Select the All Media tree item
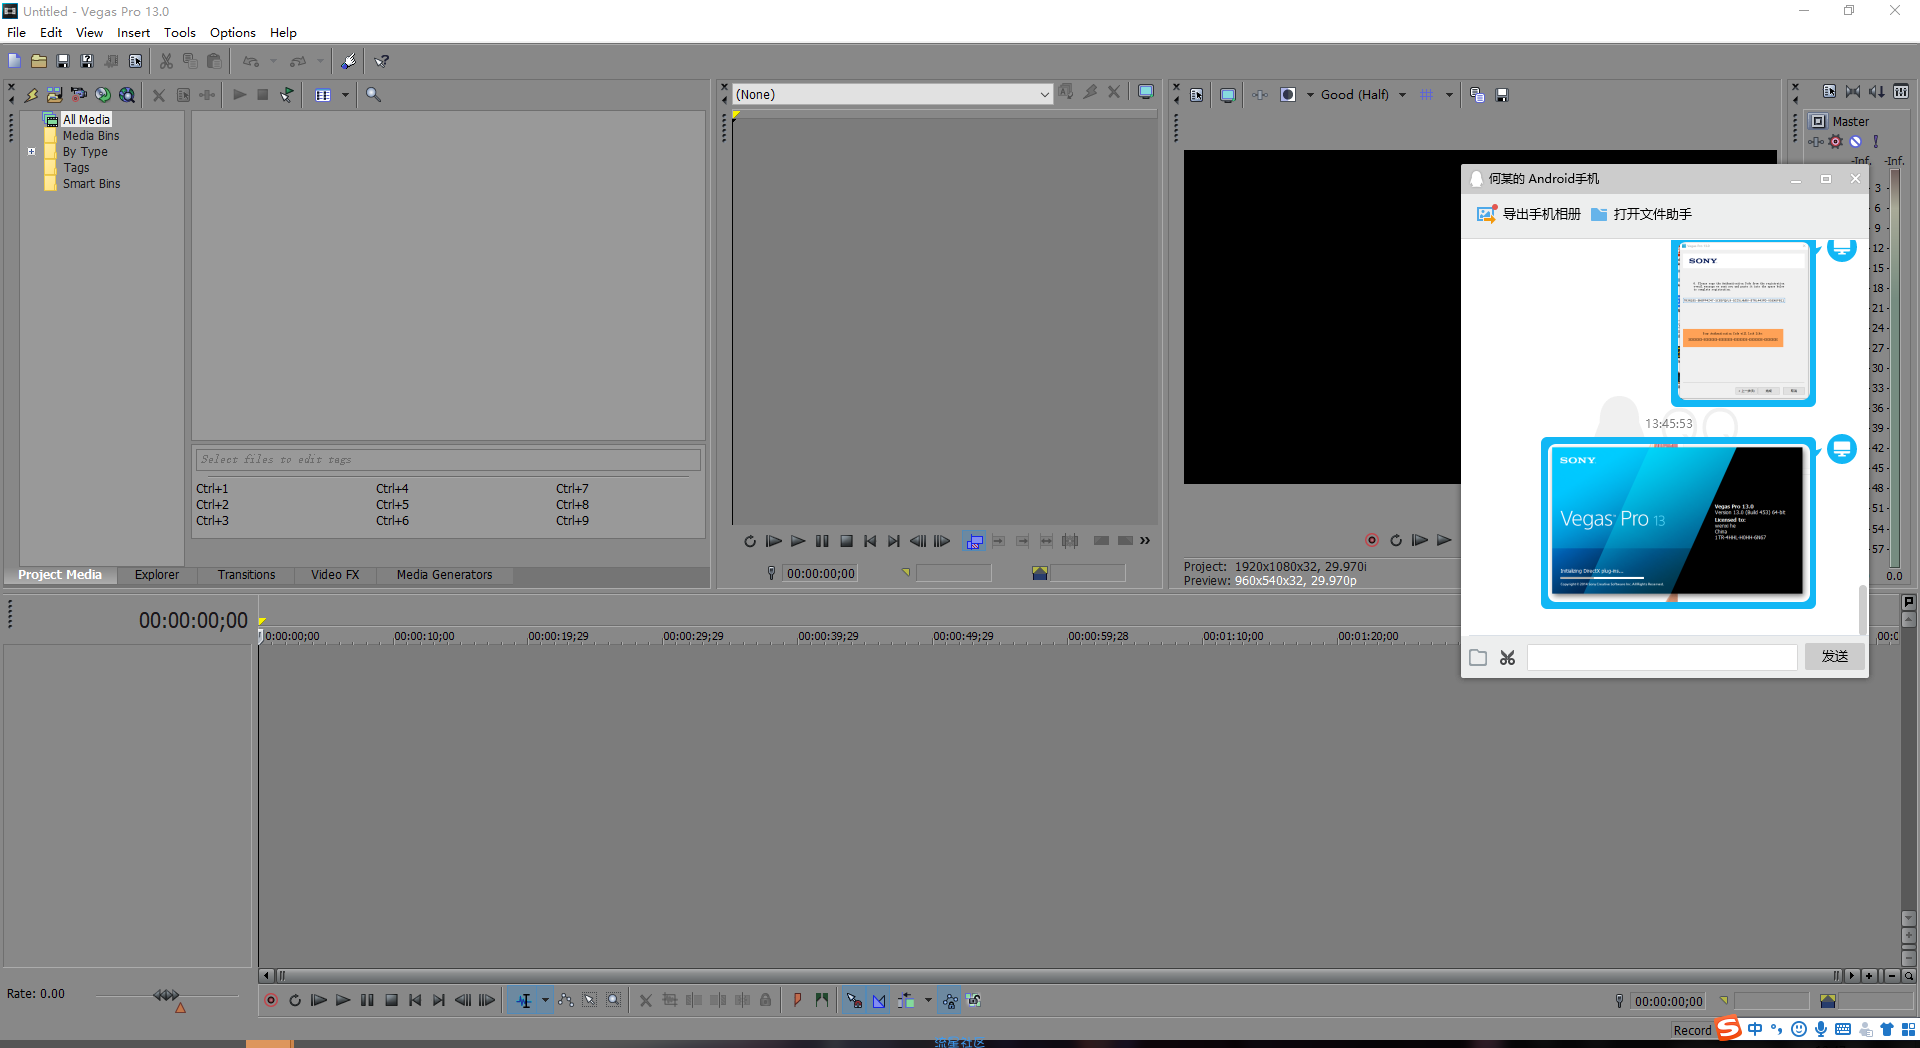Screen dimensions: 1920x1048 (86, 119)
